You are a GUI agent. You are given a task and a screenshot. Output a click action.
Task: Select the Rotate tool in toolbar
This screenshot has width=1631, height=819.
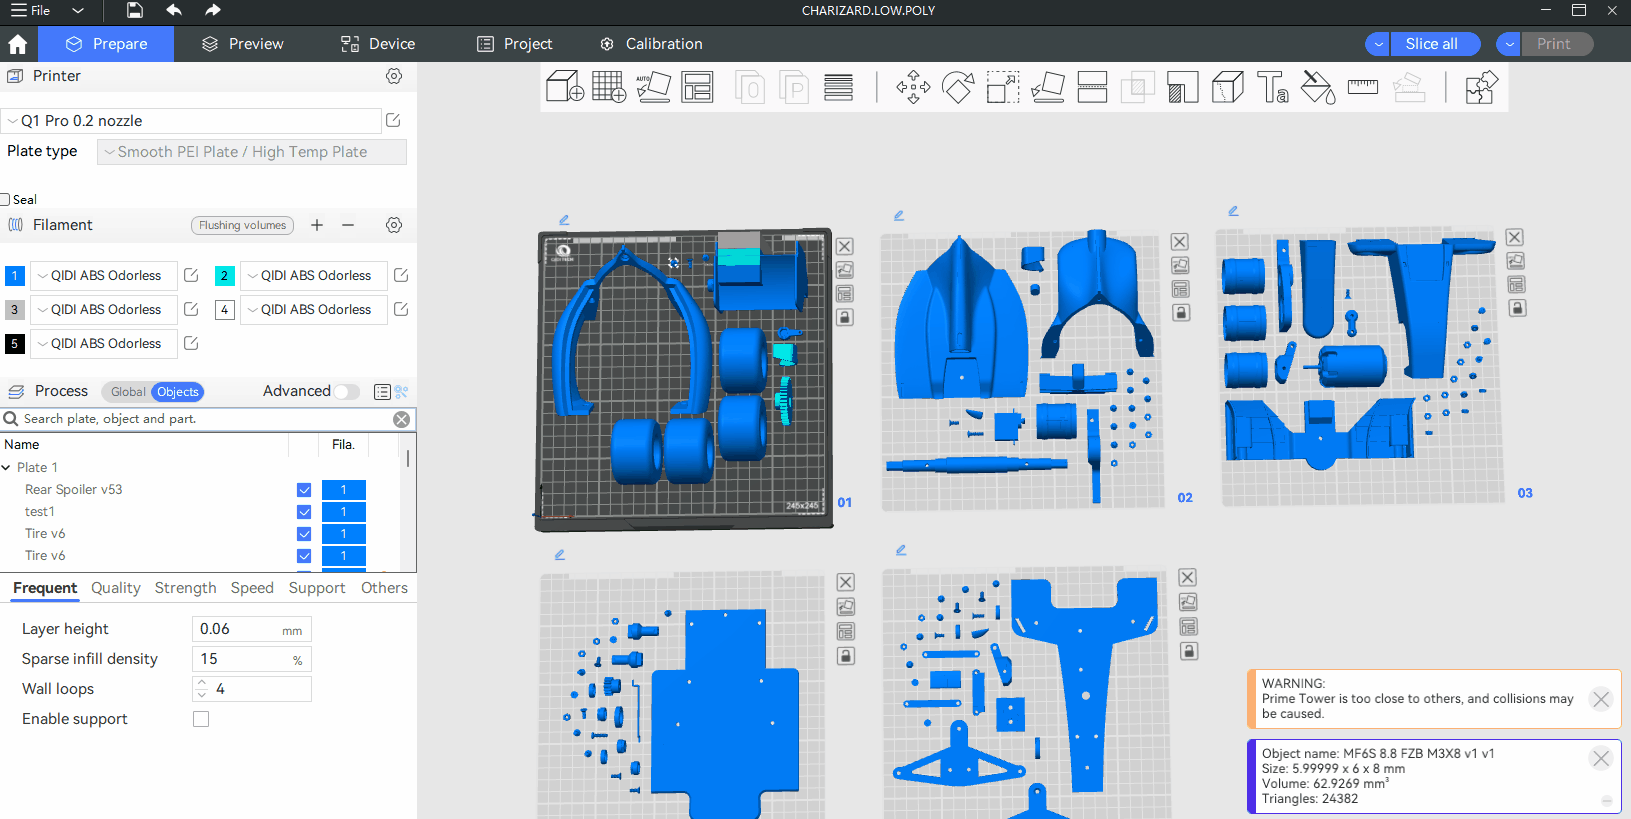pyautogui.click(x=957, y=87)
